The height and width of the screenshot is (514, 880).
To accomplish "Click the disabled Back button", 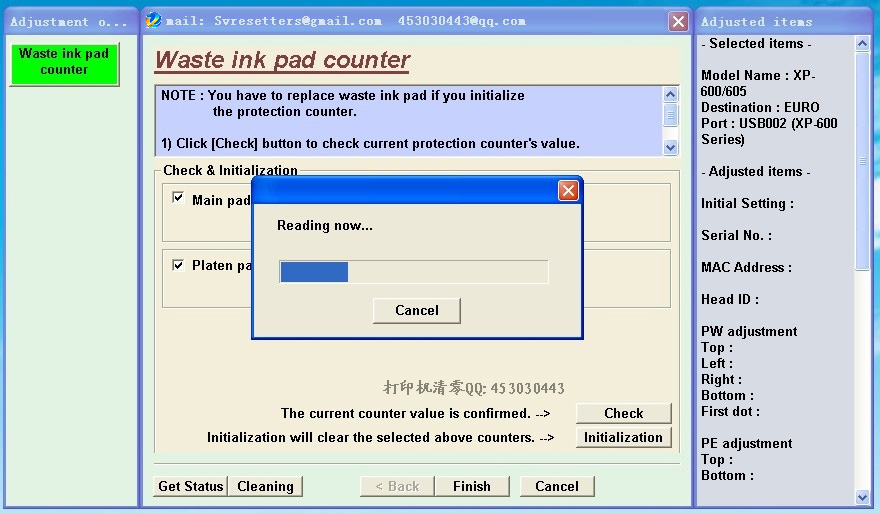I will click(x=397, y=486).
